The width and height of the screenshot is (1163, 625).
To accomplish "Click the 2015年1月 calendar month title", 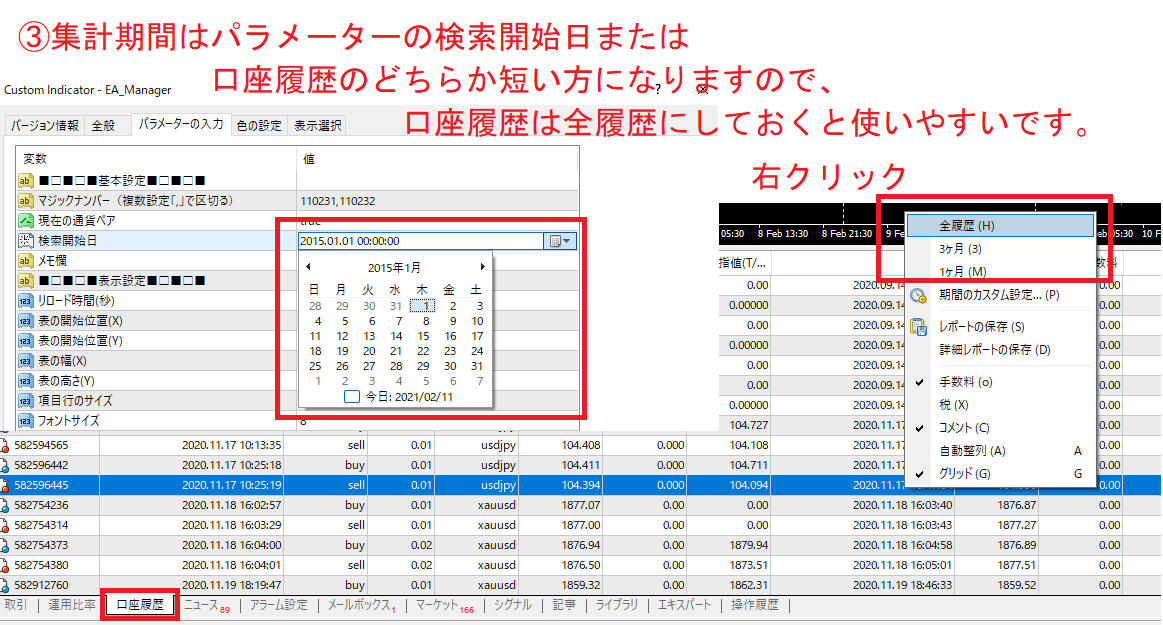I will (395, 268).
